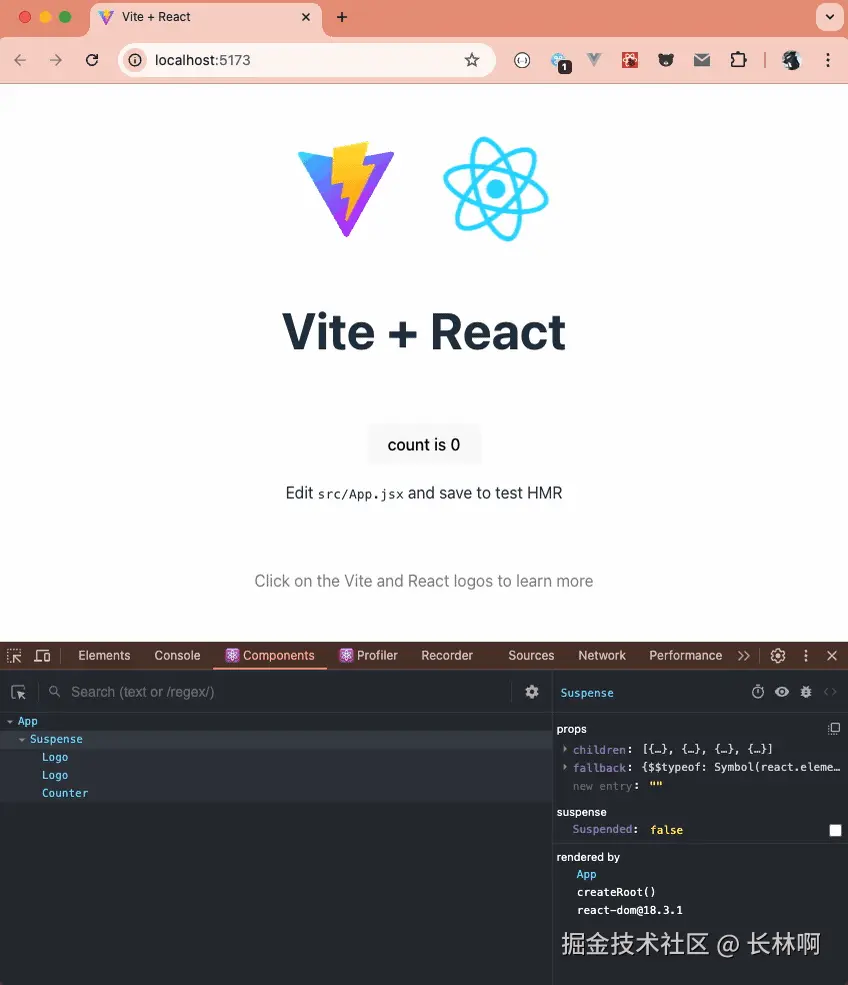This screenshot has height=985, width=848.
Task: Select the Counter component in tree
Action: [x=65, y=793]
